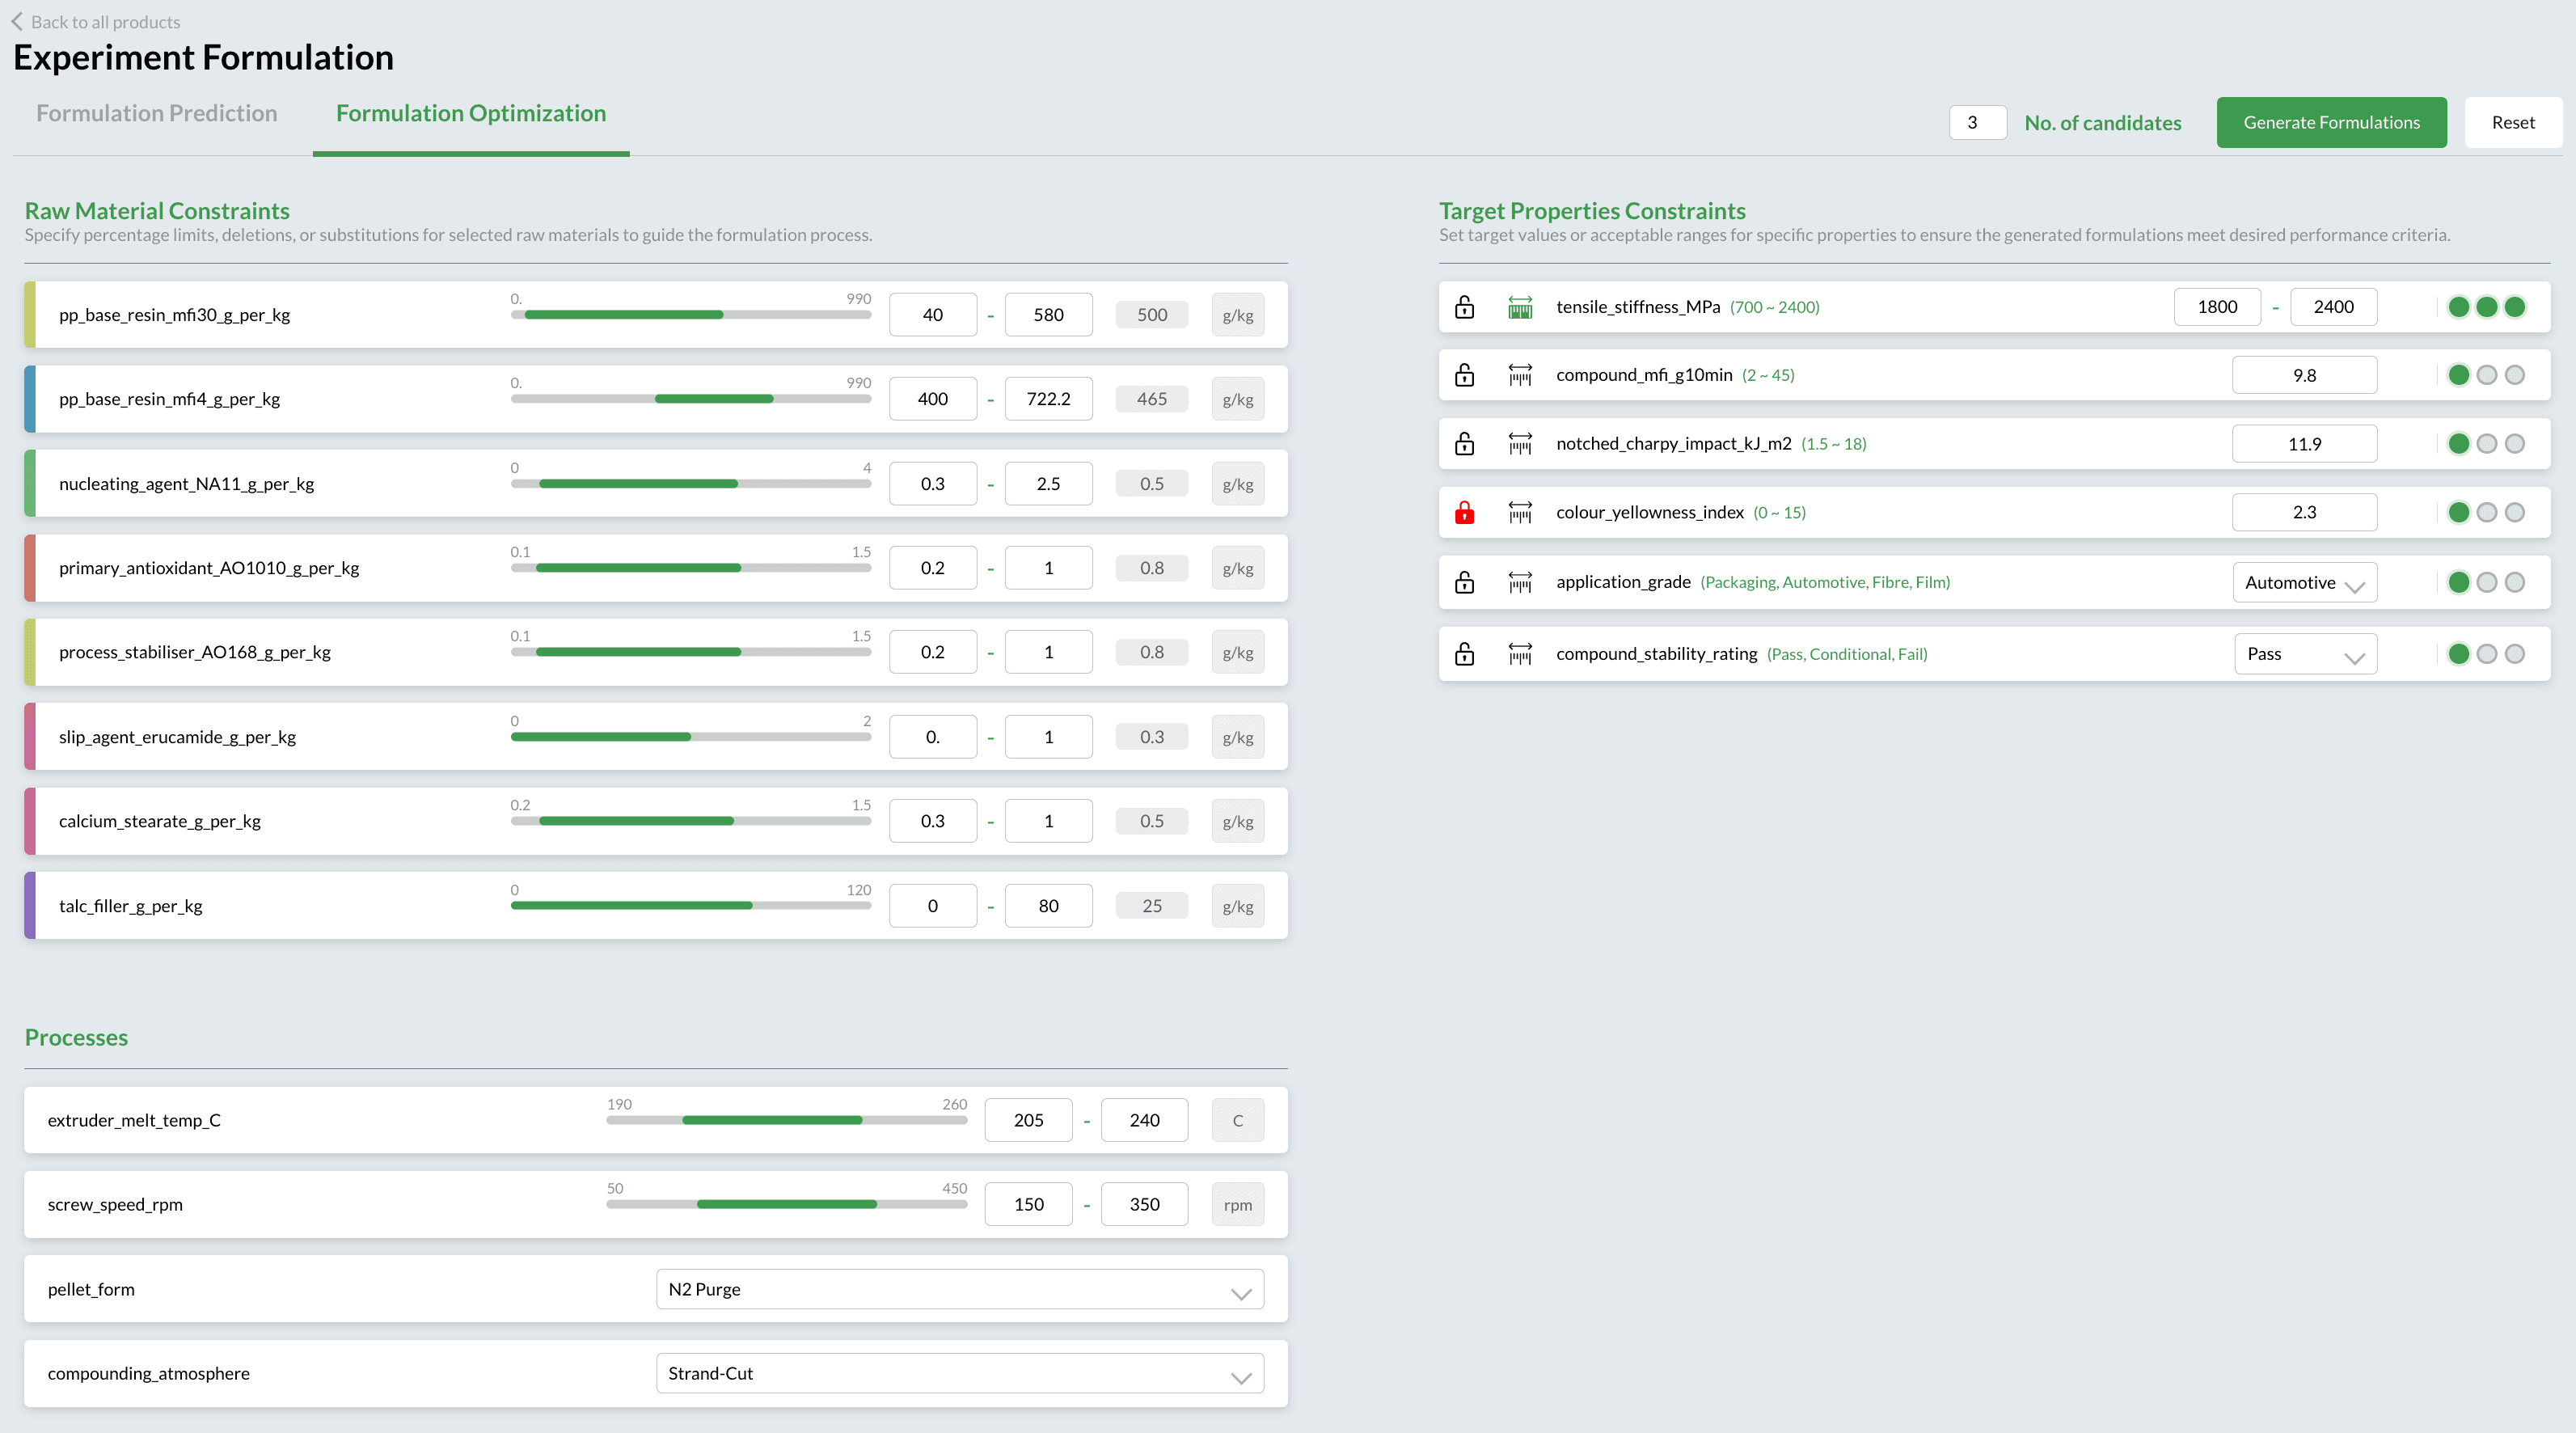Click the talc_filler_g_per_kg range slider
This screenshot has height=1433, width=2576.
pyautogui.click(x=690, y=906)
